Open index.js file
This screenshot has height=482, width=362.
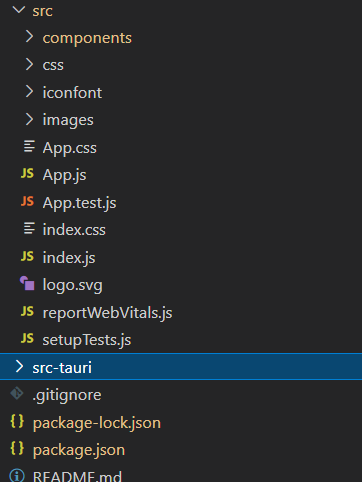(69, 258)
